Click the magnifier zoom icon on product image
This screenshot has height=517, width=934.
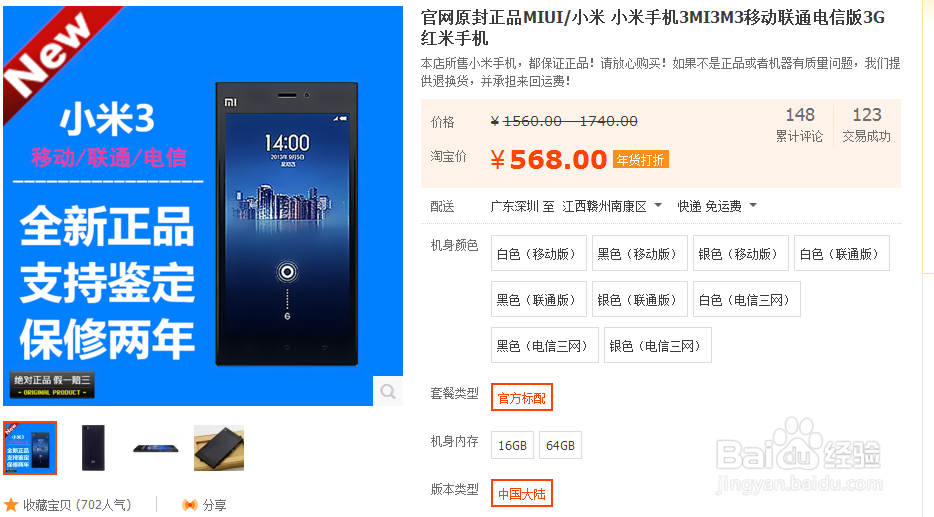pyautogui.click(x=388, y=391)
